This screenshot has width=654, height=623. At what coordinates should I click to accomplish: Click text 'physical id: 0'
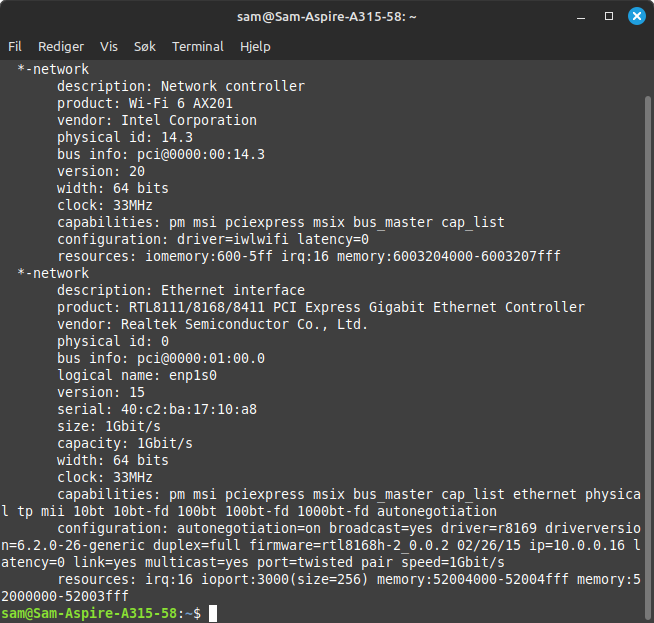point(113,341)
